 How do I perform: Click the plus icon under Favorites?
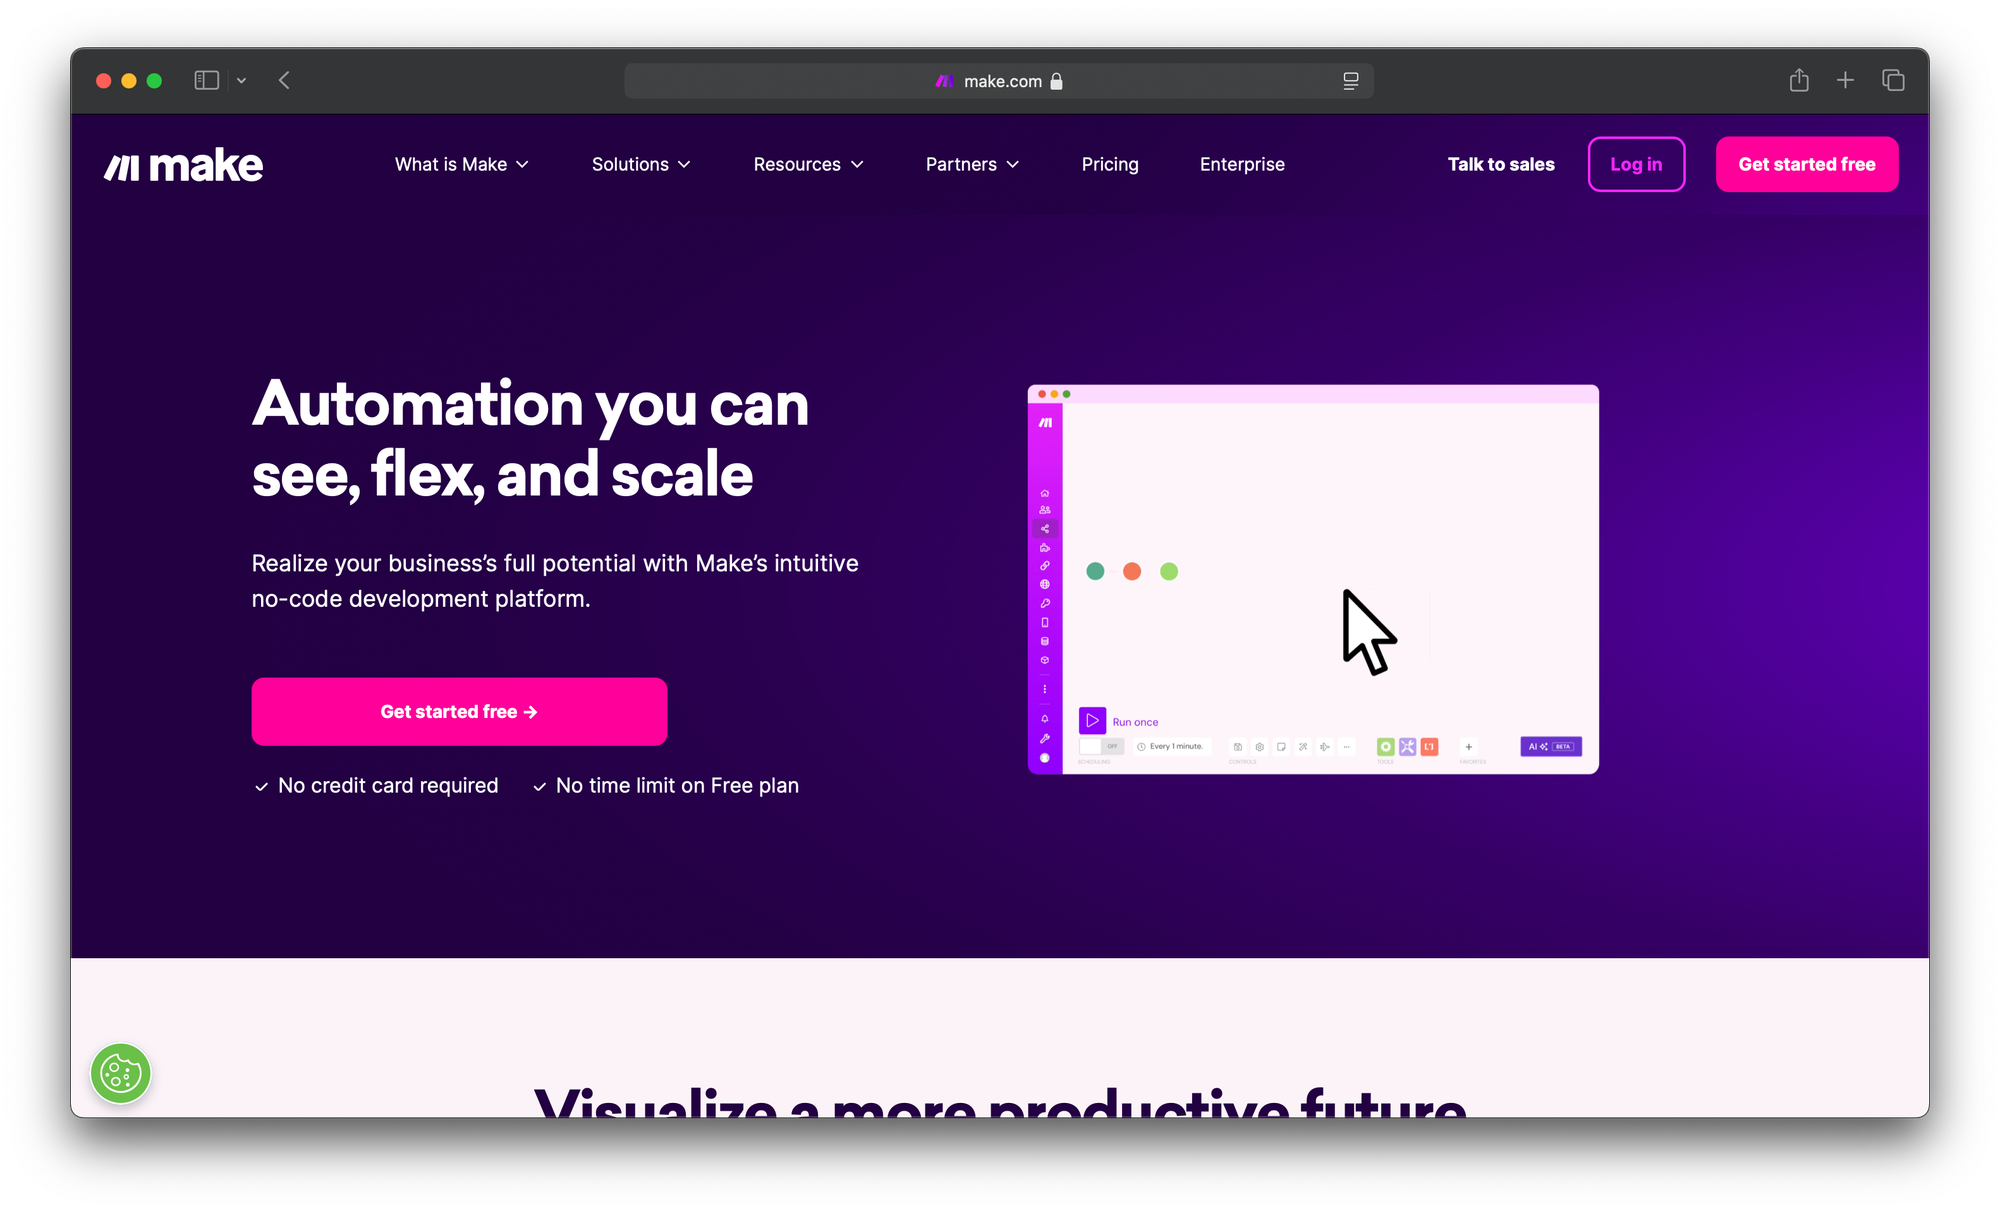pos(1469,747)
